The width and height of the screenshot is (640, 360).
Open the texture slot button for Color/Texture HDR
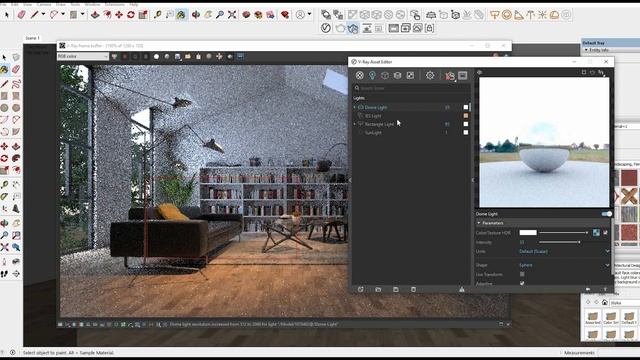point(596,233)
